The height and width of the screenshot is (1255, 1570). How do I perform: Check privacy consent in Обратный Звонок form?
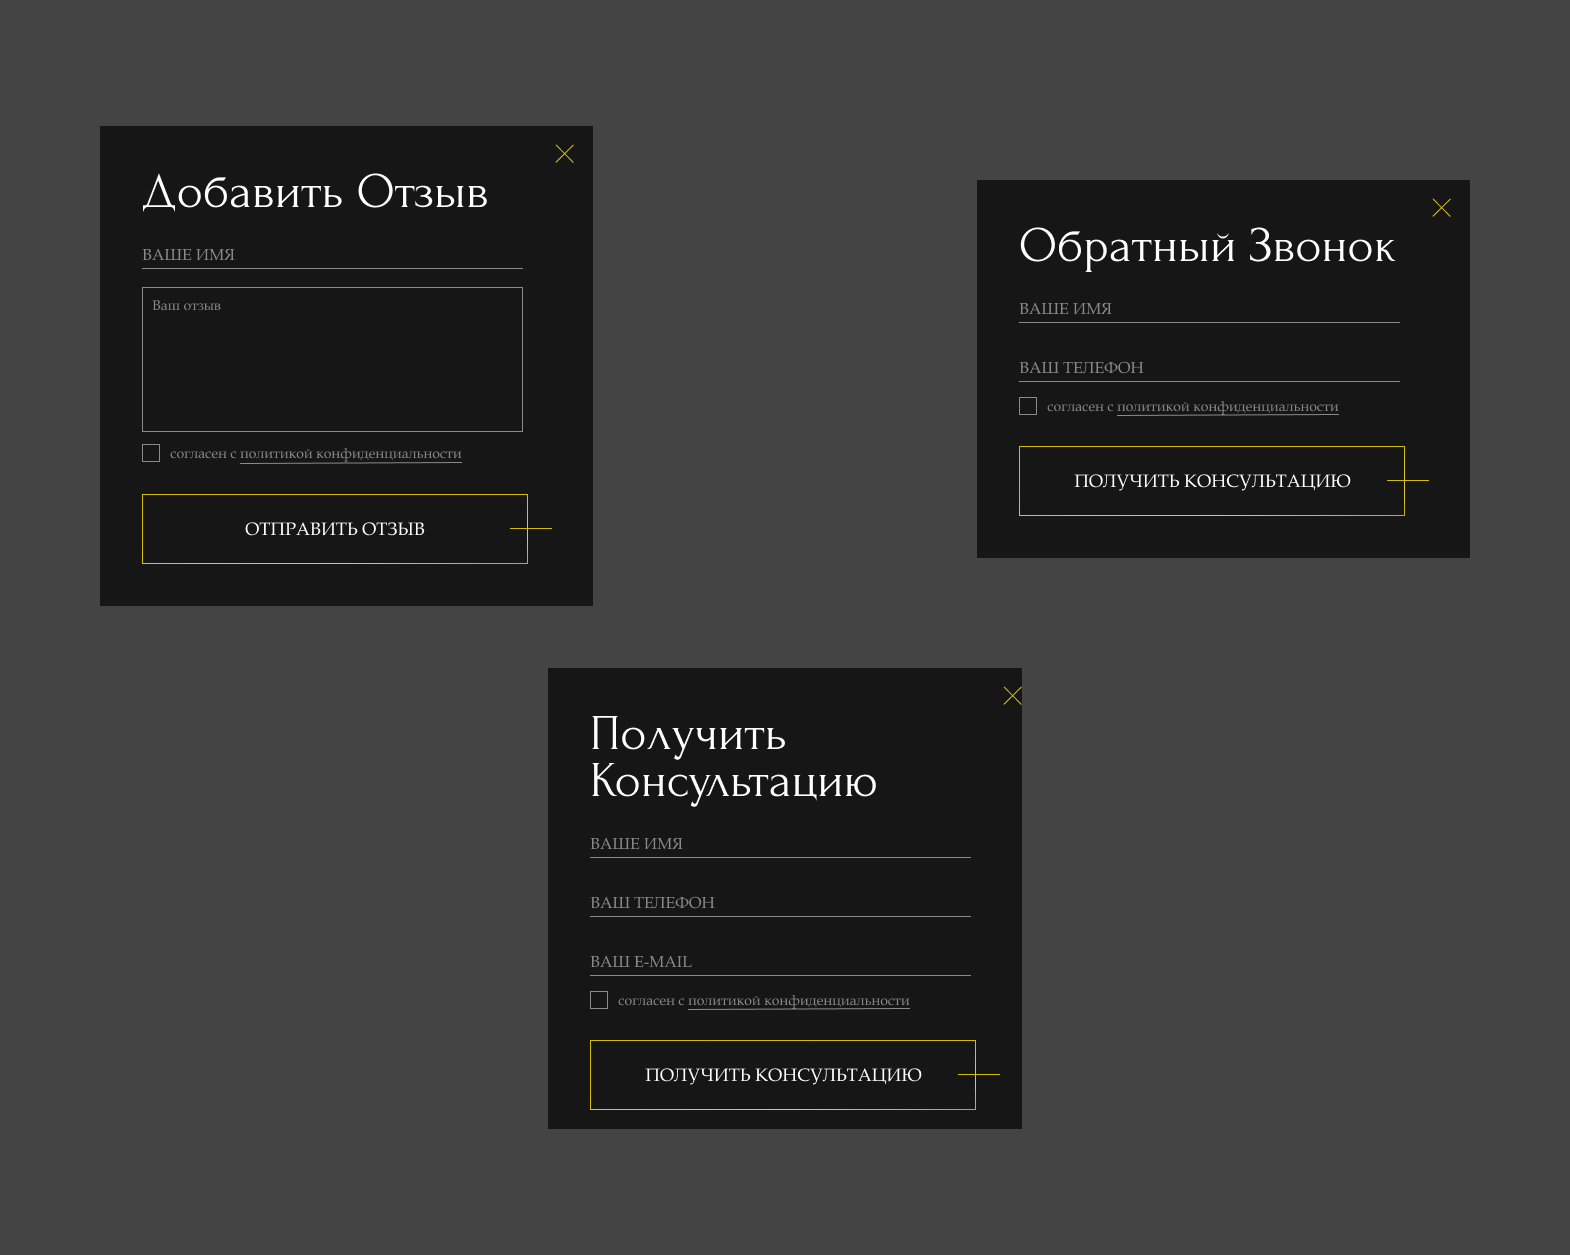click(x=1028, y=406)
